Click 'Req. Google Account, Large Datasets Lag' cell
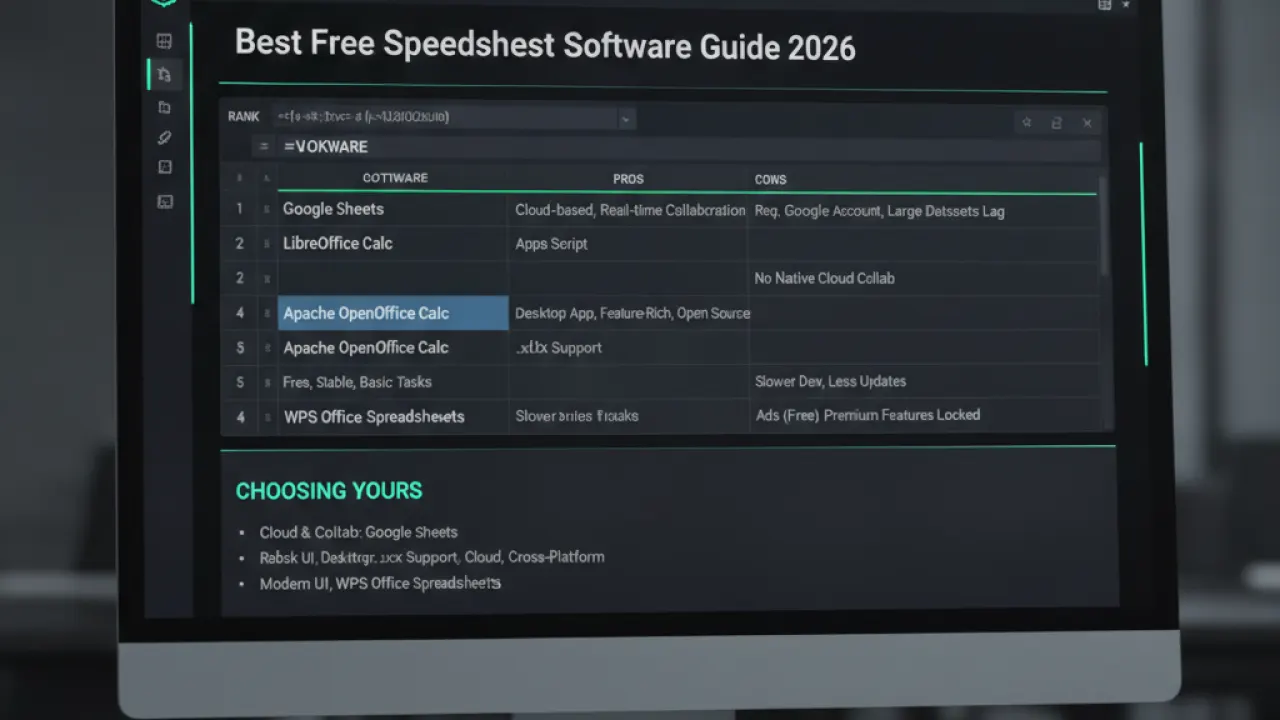 pos(925,211)
